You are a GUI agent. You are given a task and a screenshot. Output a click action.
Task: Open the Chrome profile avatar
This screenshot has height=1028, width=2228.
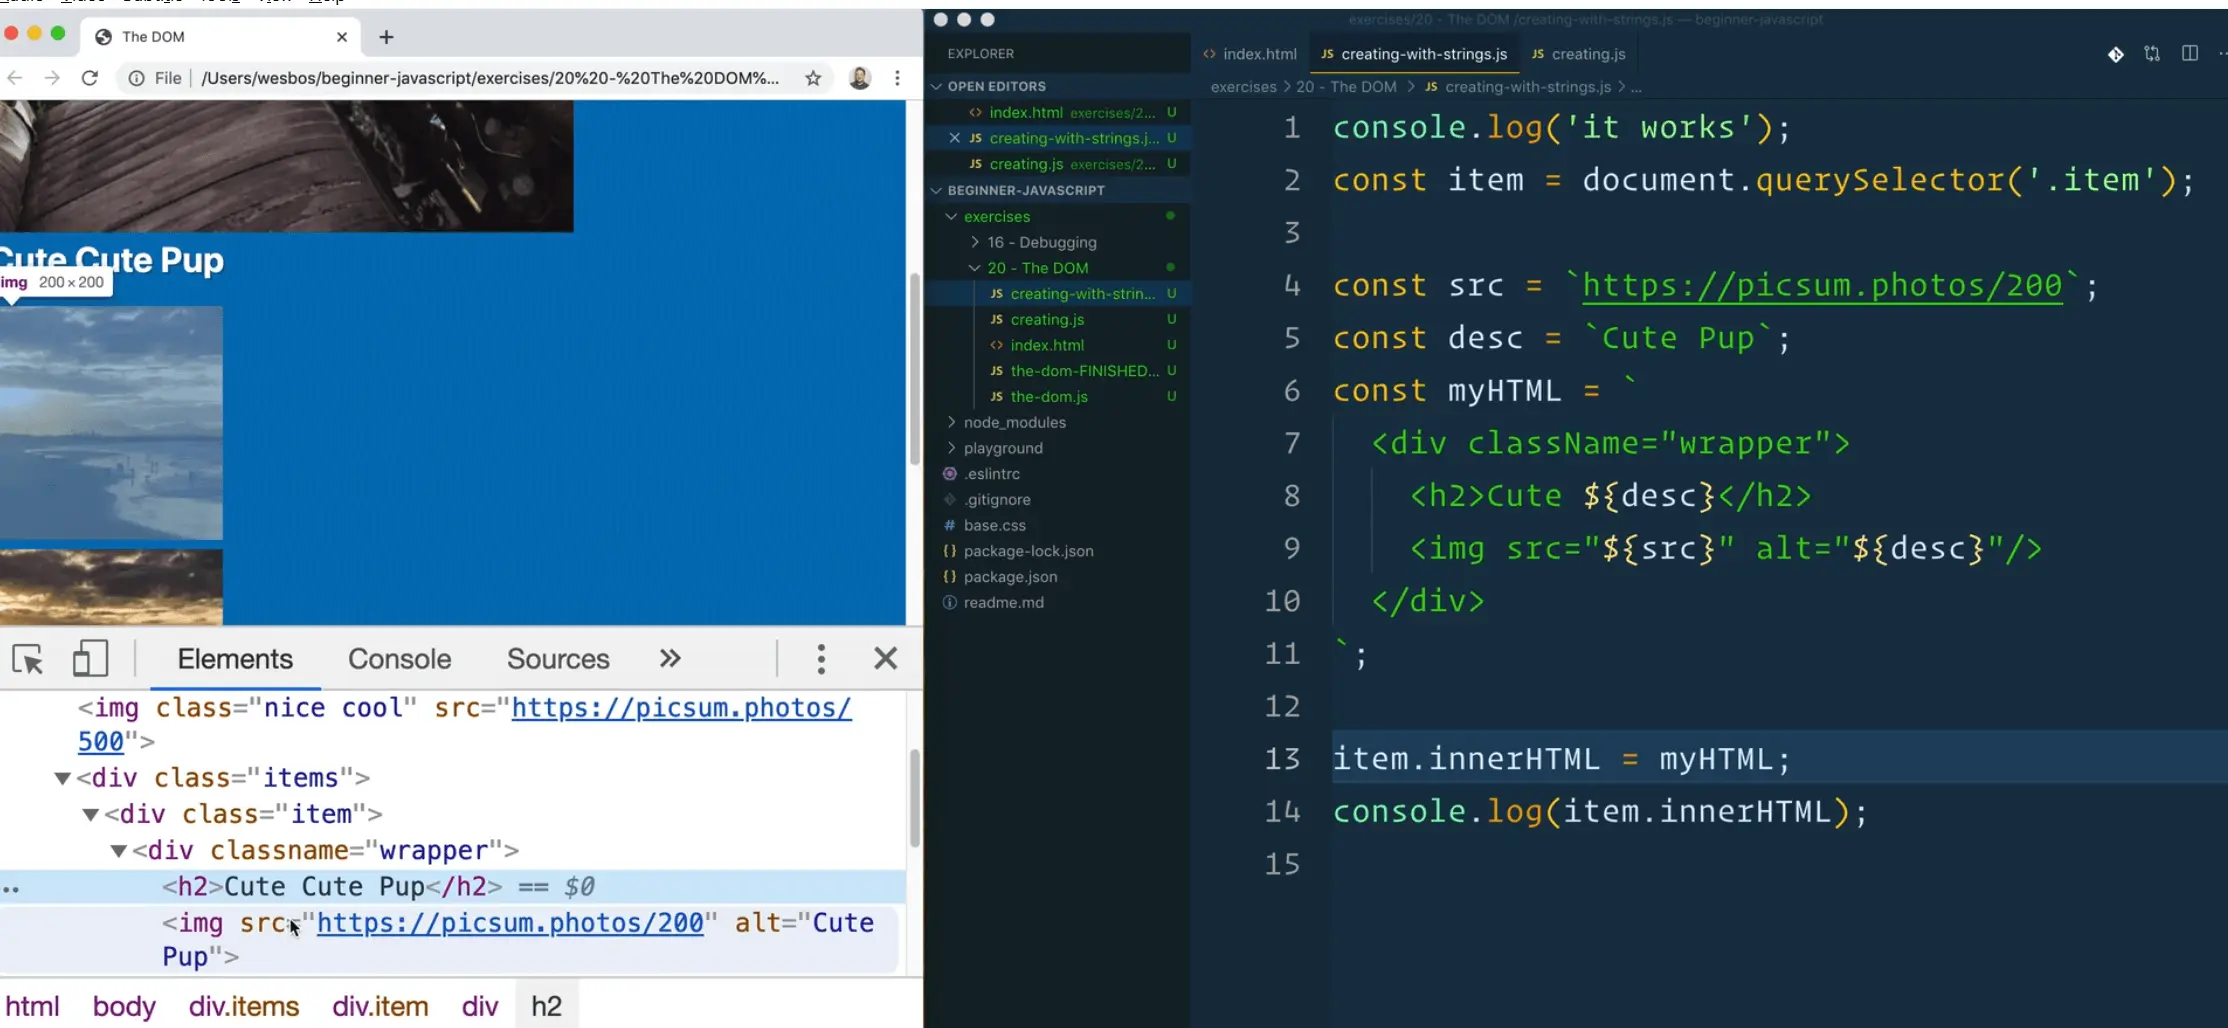coord(859,78)
